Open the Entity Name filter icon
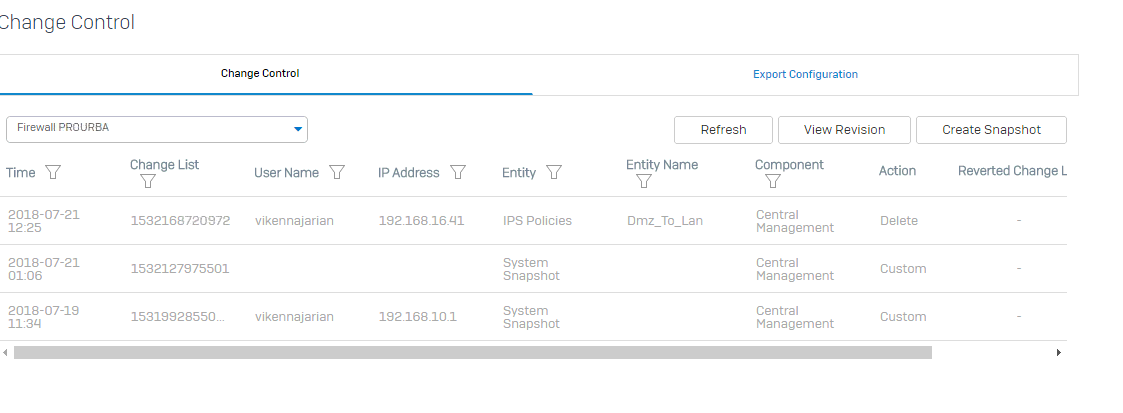This screenshot has width=1123, height=413. pyautogui.click(x=644, y=181)
